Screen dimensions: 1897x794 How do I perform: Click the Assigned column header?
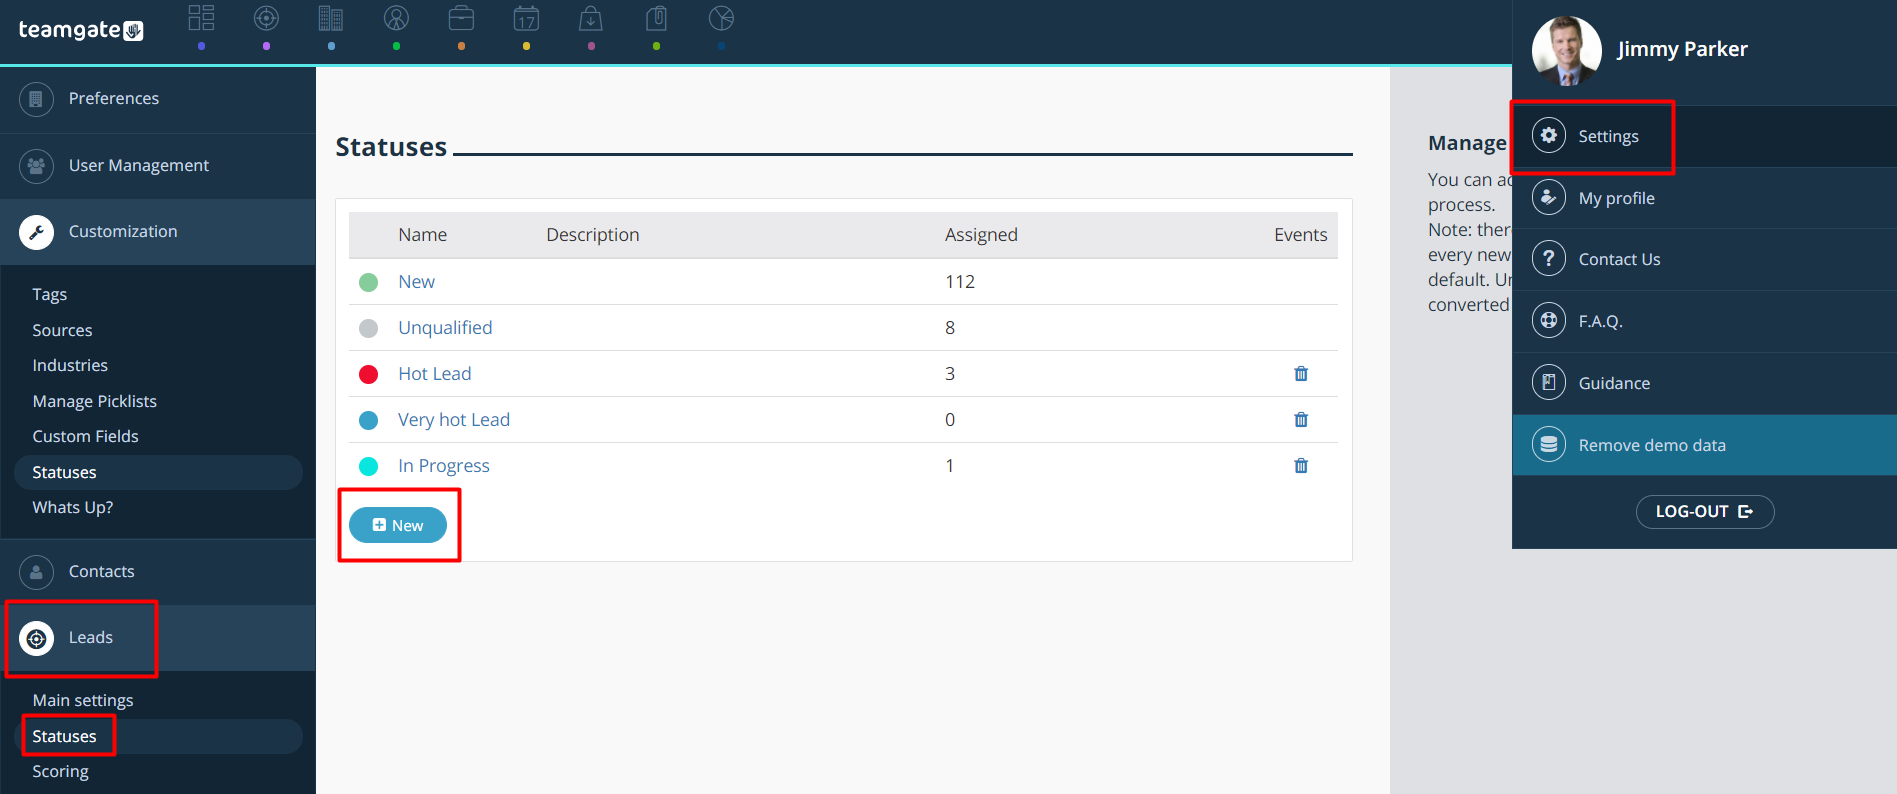tap(981, 235)
